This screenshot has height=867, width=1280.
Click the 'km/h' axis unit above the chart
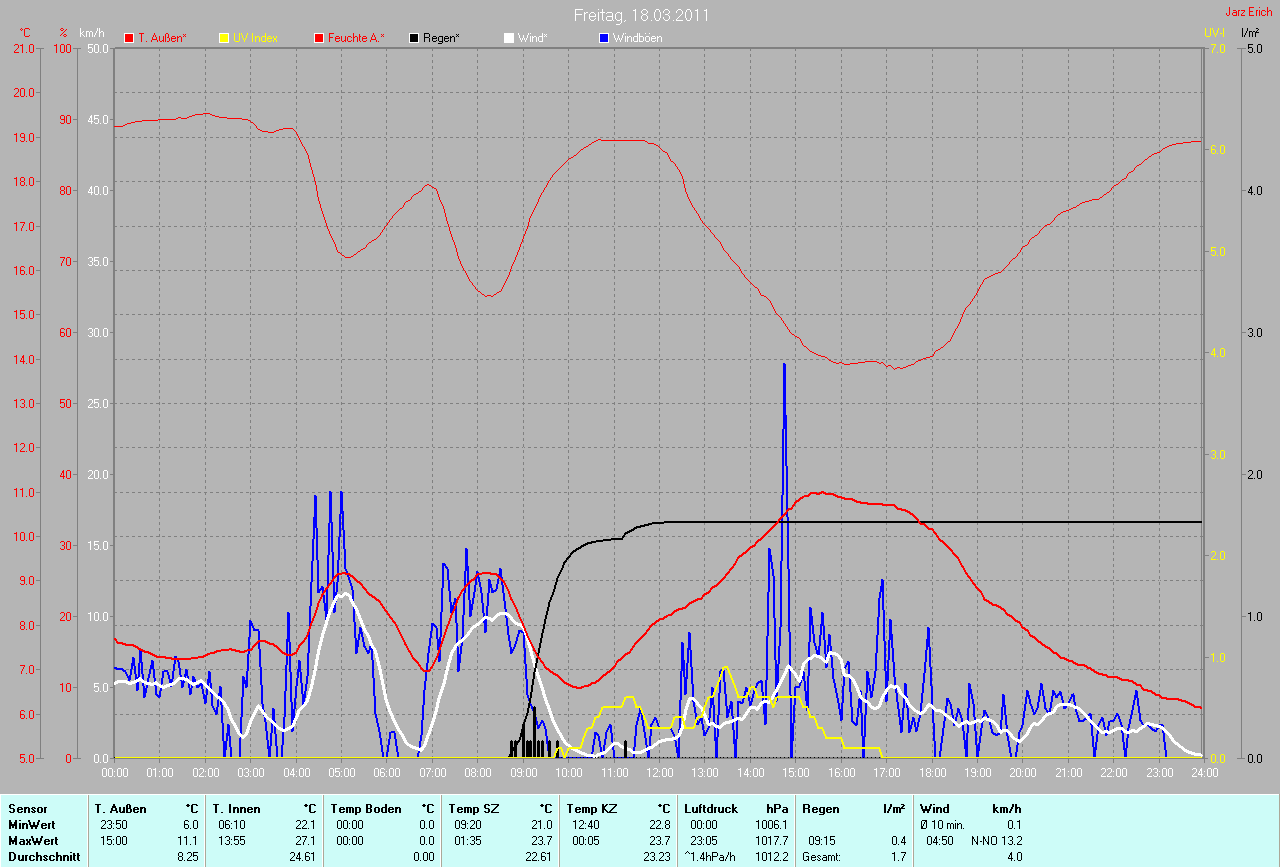point(91,33)
